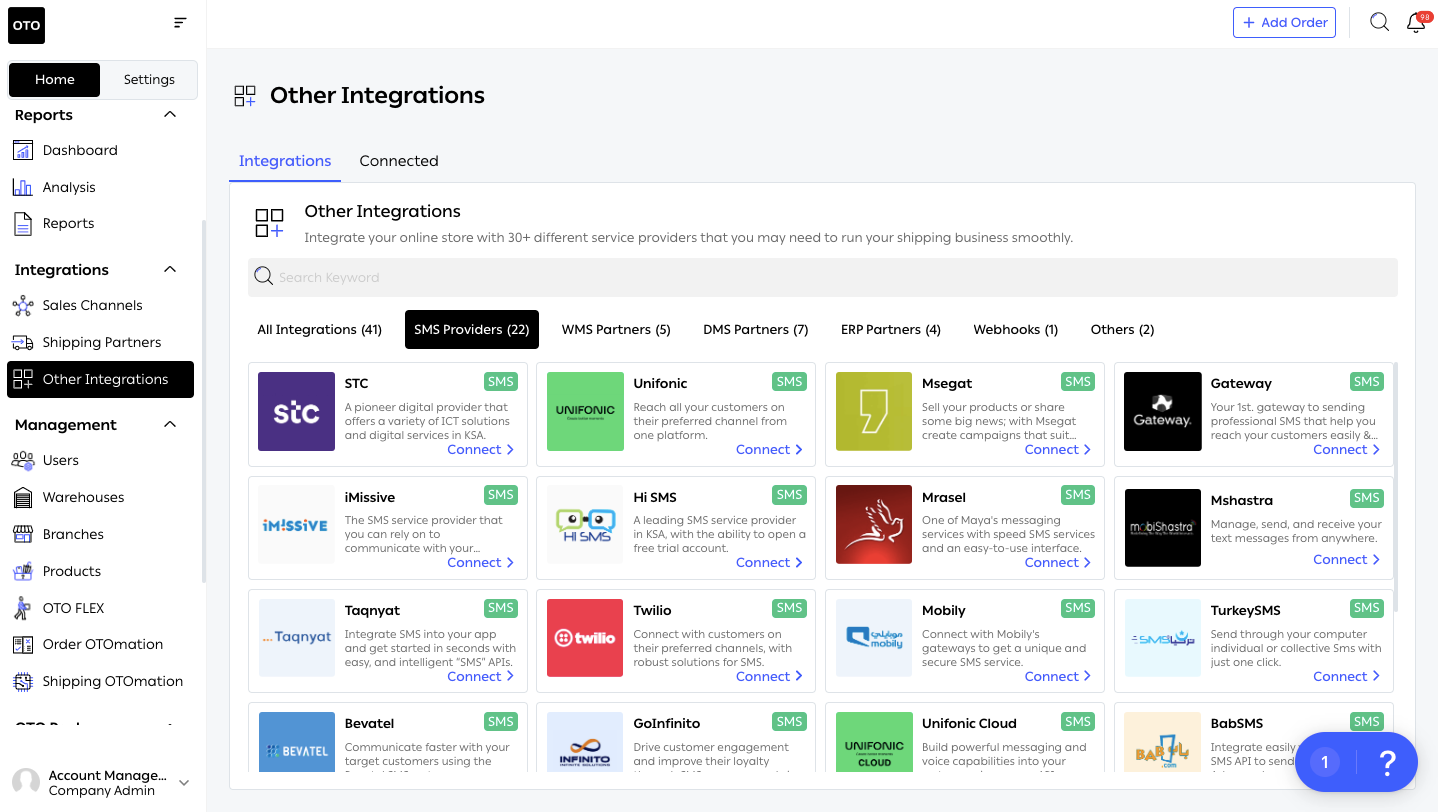
Task: Connect the Msegat integration
Action: point(1058,450)
